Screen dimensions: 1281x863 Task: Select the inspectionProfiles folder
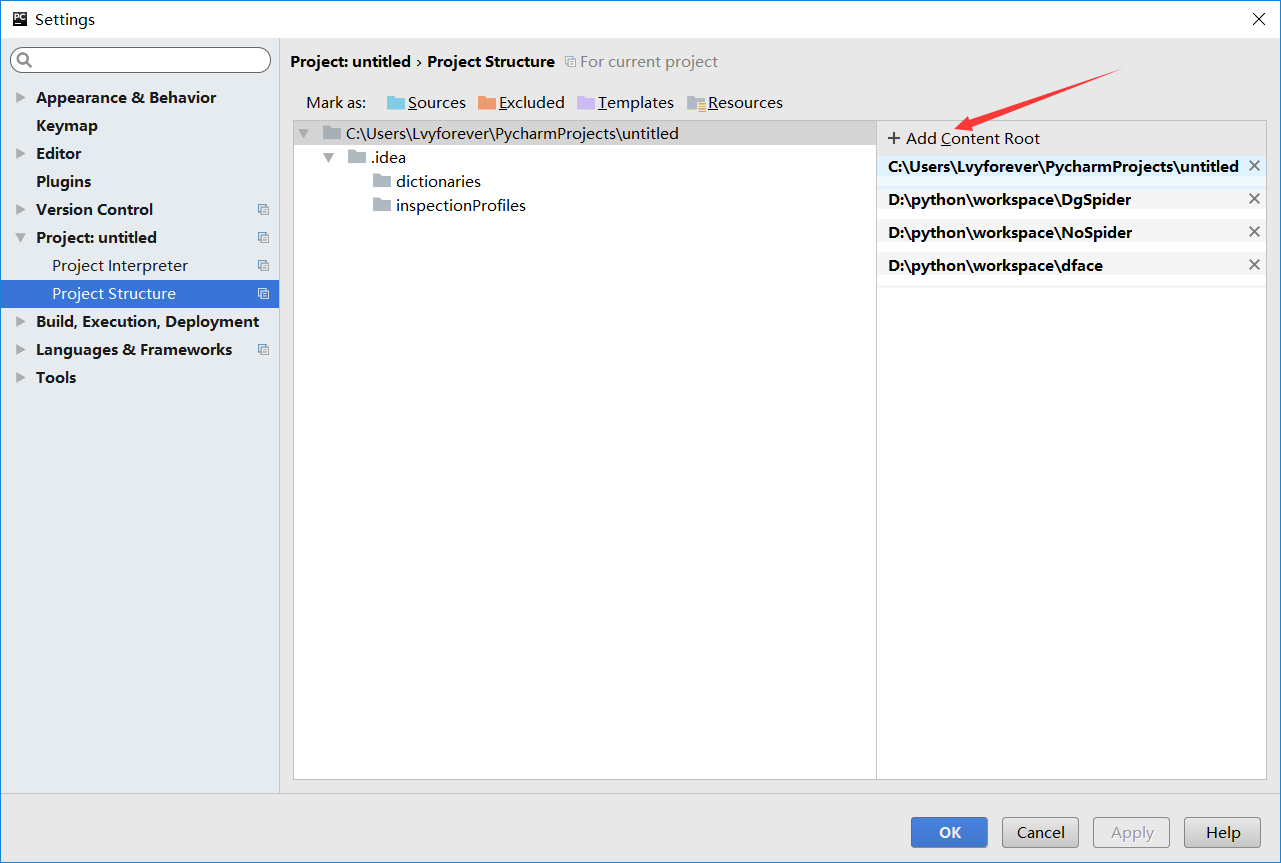coord(460,206)
